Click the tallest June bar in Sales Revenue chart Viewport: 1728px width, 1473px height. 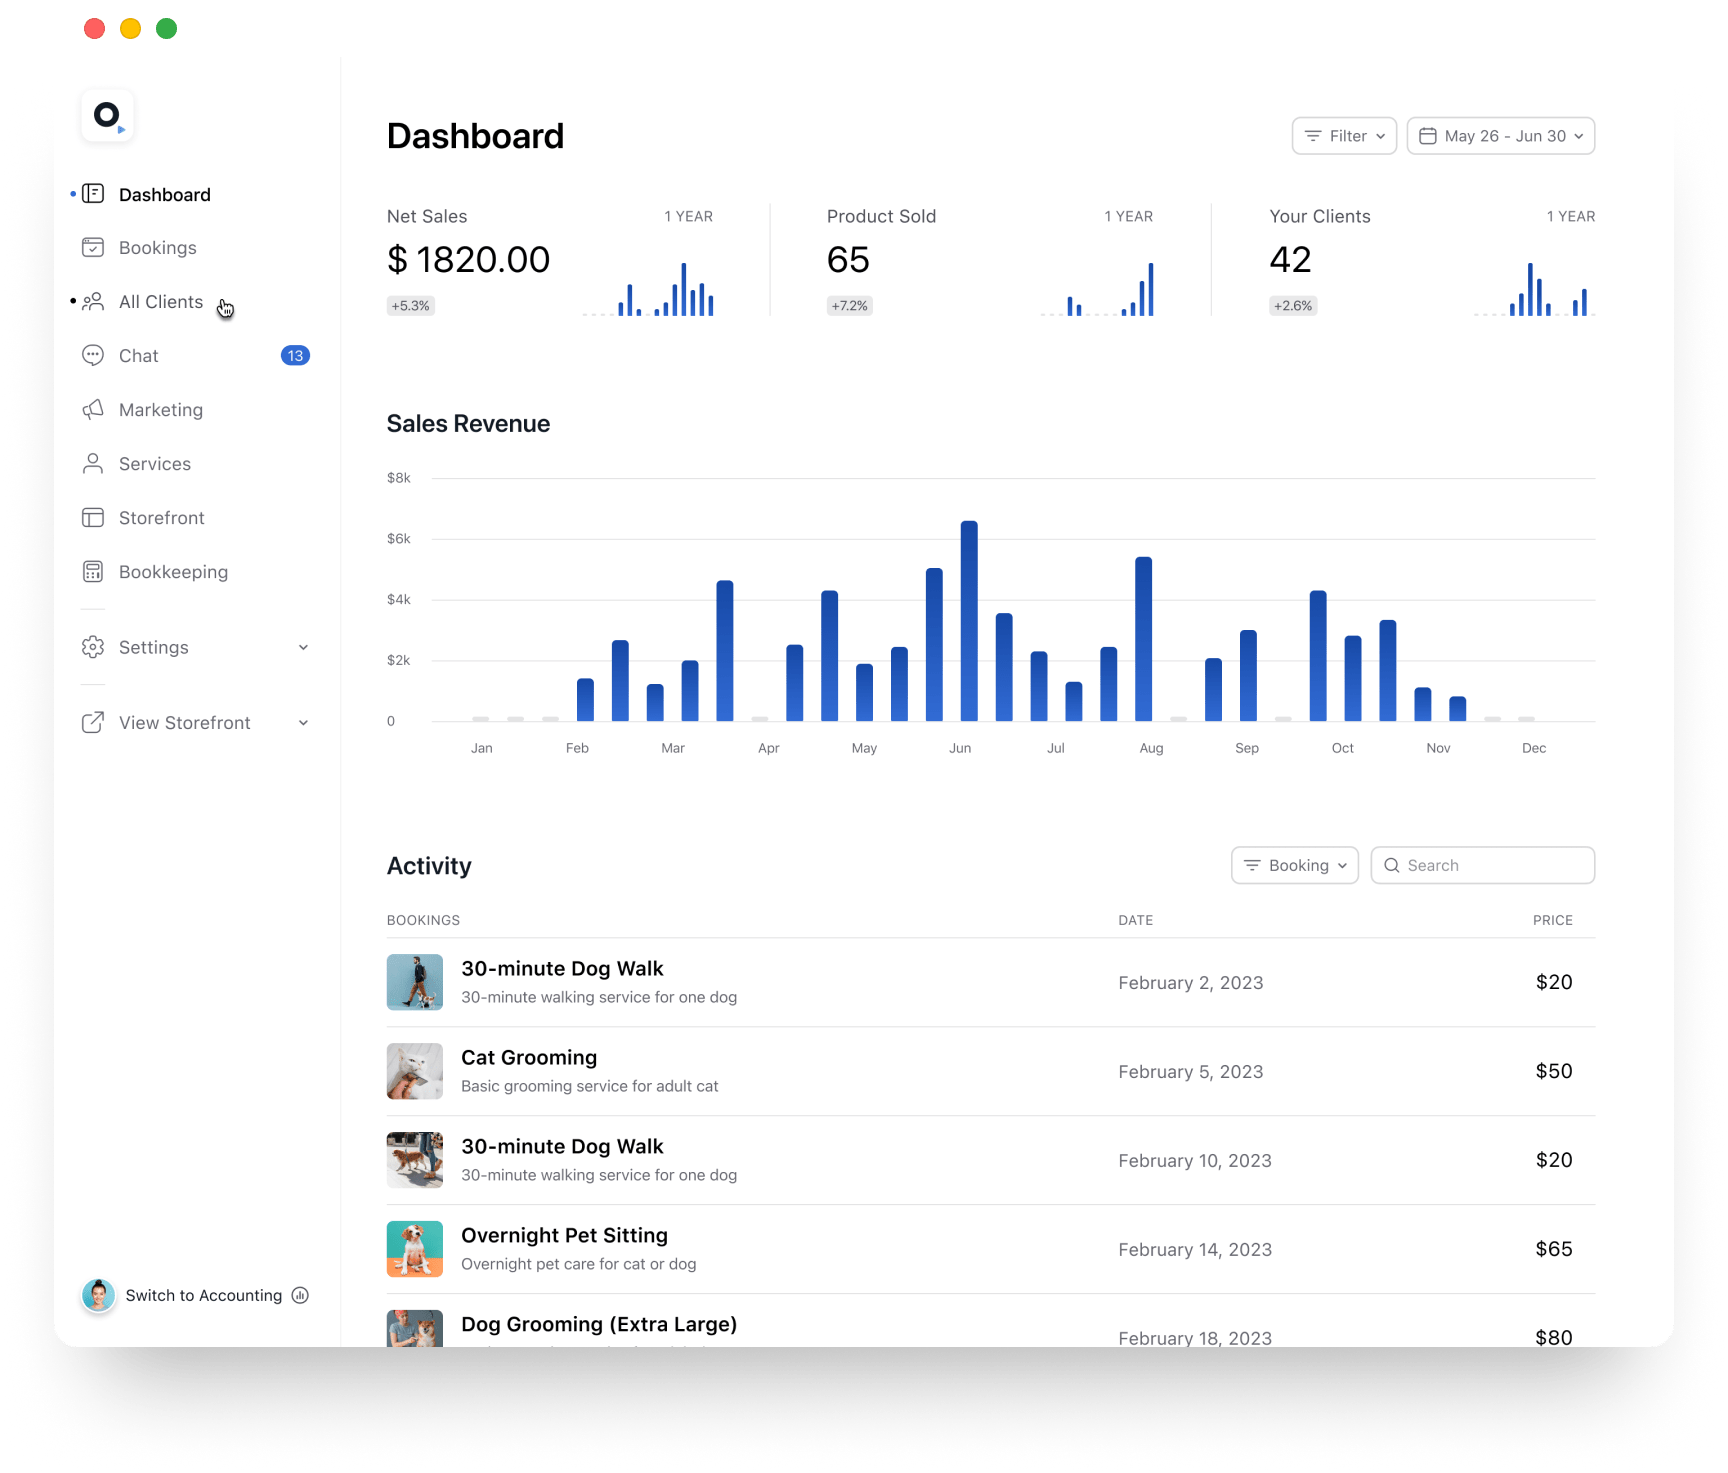(969, 621)
